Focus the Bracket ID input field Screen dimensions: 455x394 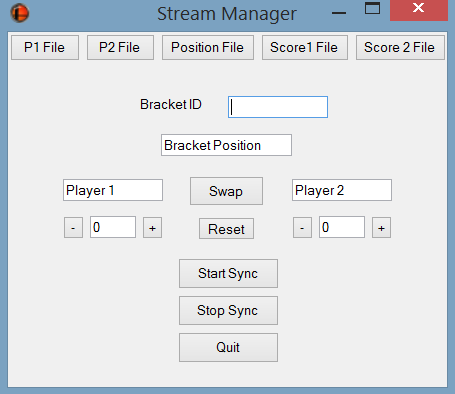point(278,107)
